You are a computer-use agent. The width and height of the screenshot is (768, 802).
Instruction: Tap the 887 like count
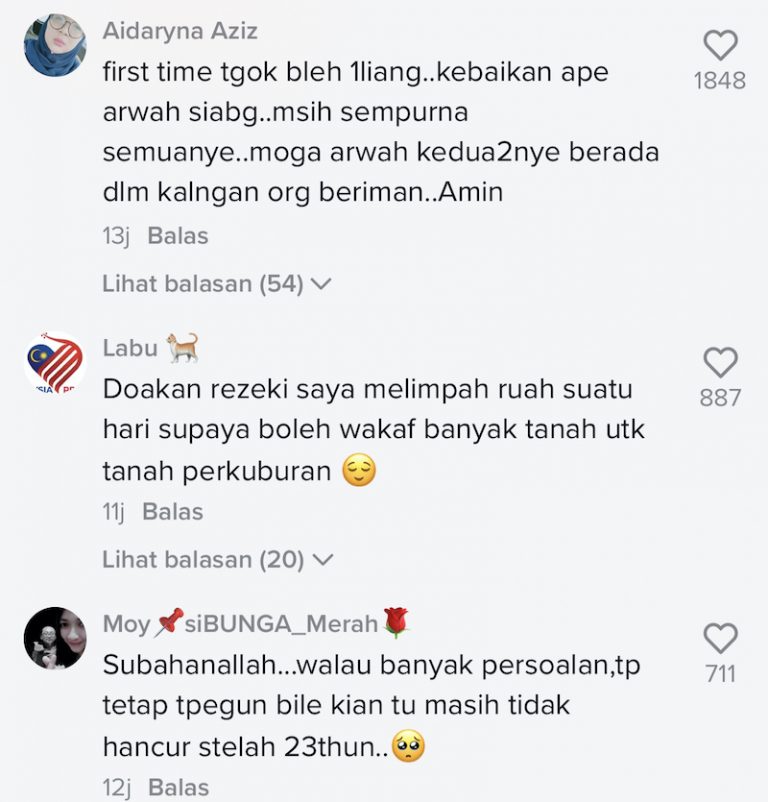tap(720, 398)
